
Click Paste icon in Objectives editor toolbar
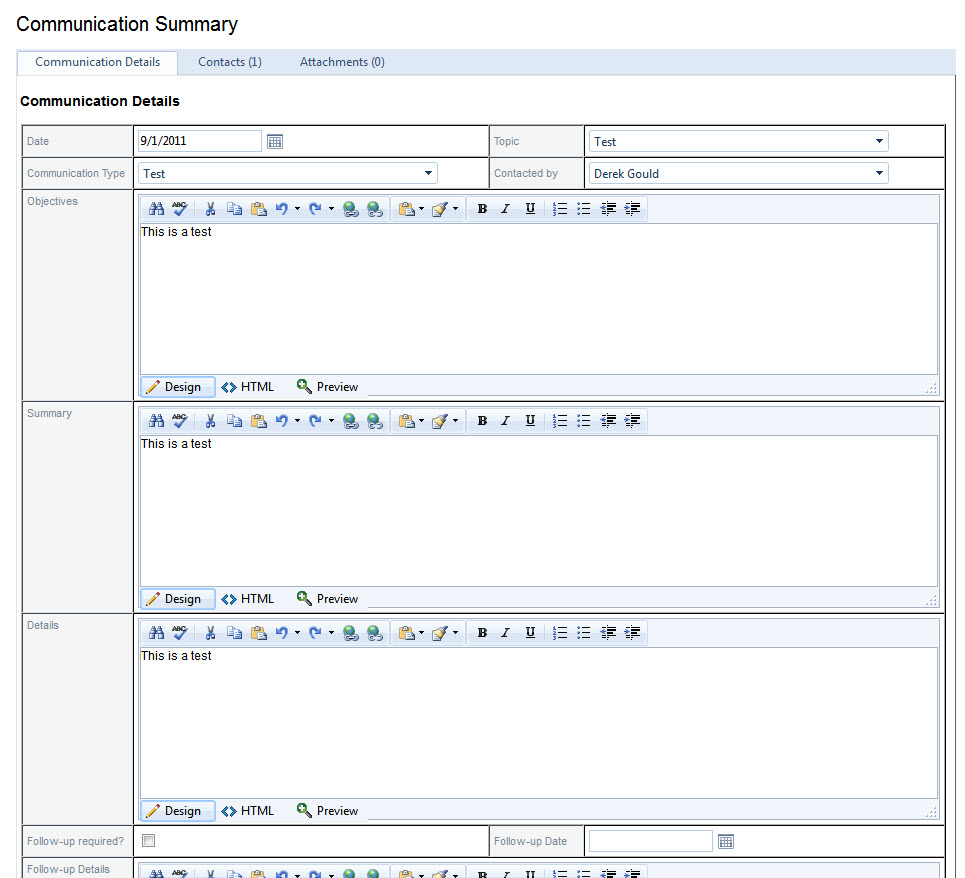point(258,209)
